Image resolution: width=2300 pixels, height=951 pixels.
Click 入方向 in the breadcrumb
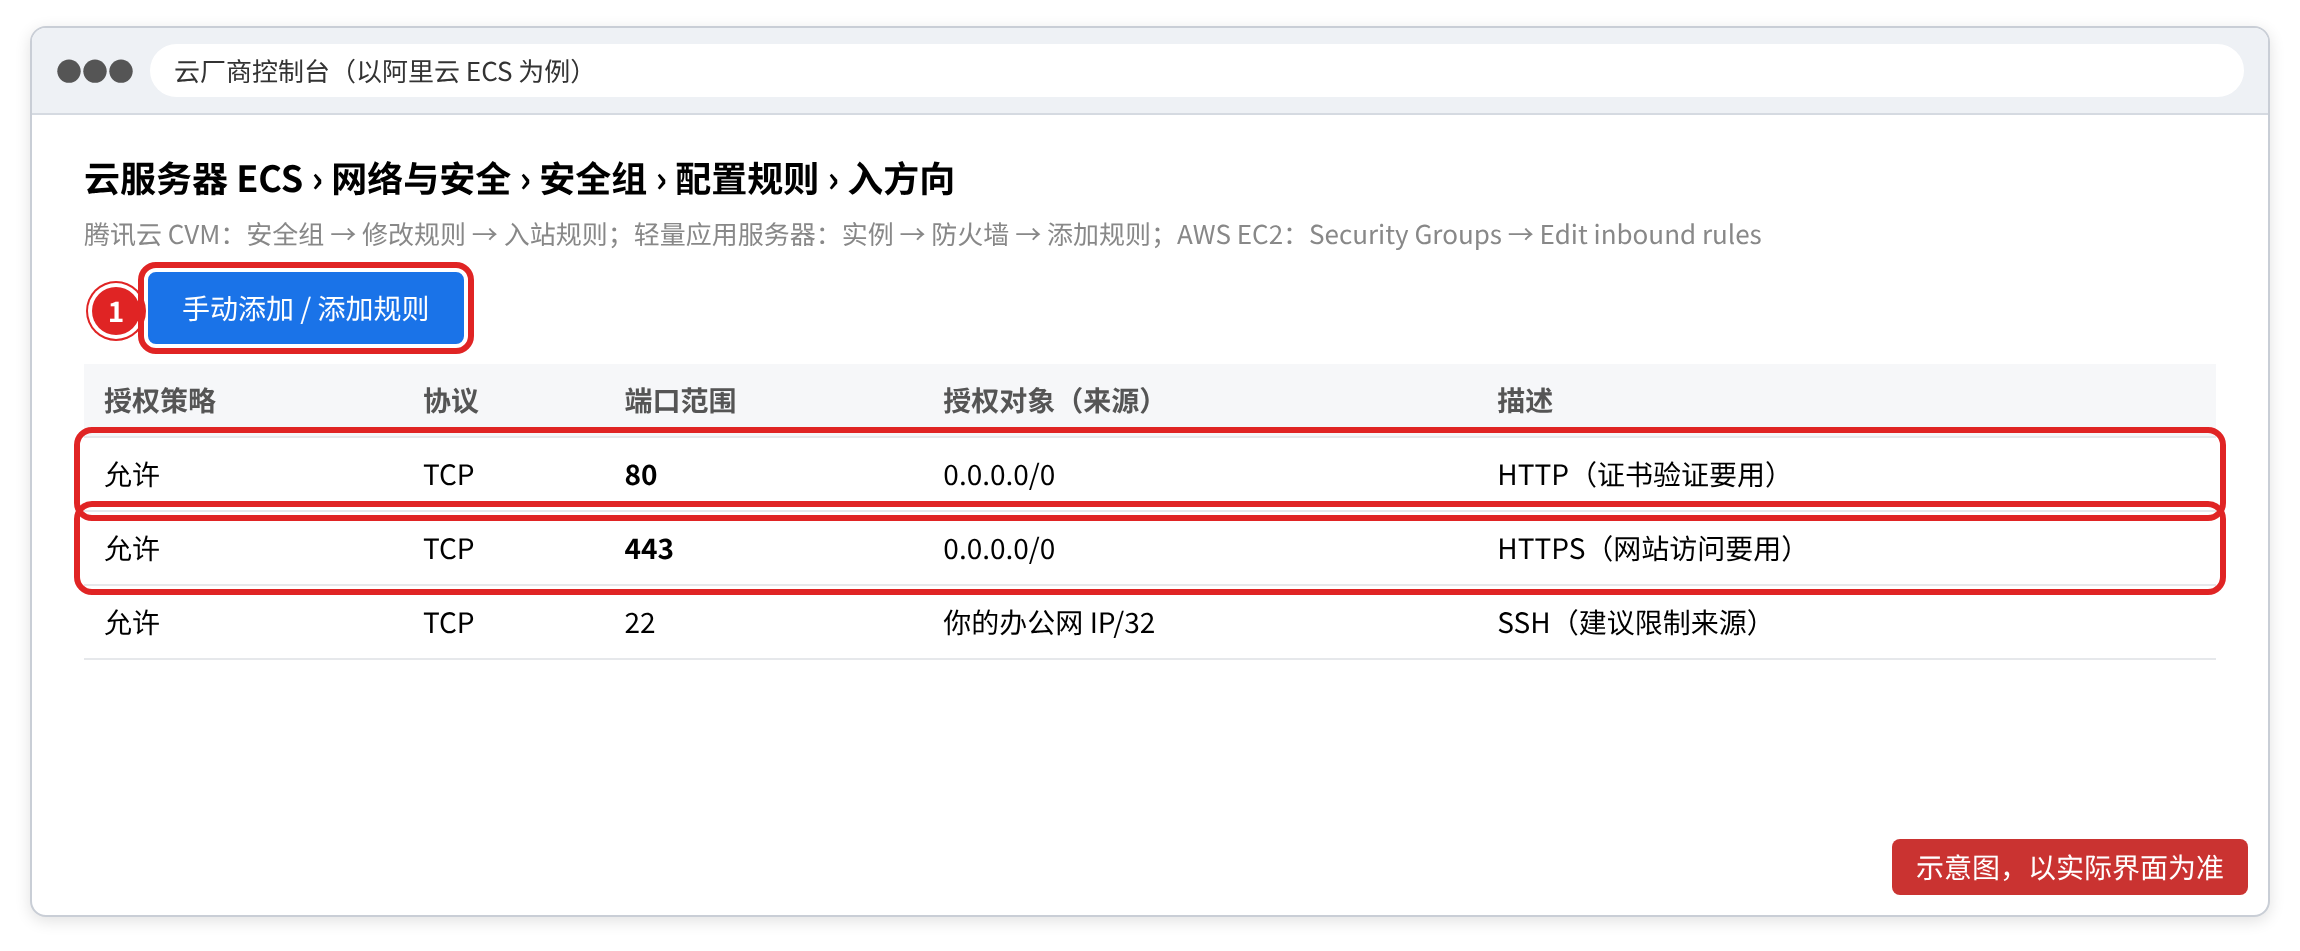click(x=901, y=180)
